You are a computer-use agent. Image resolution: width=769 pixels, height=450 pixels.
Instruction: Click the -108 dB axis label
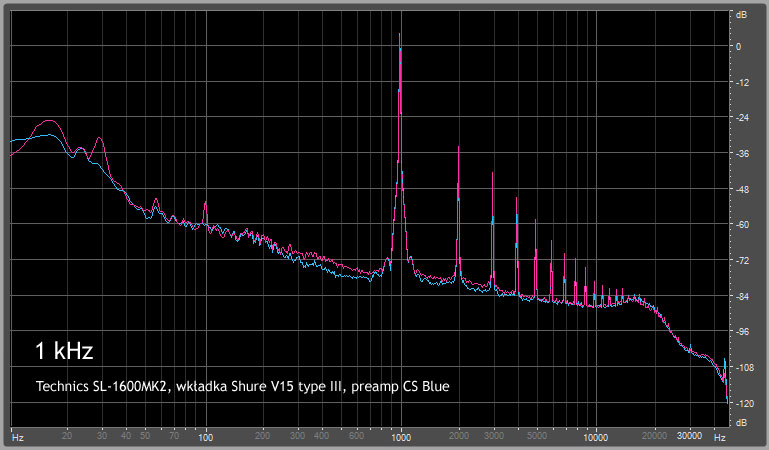coord(743,367)
